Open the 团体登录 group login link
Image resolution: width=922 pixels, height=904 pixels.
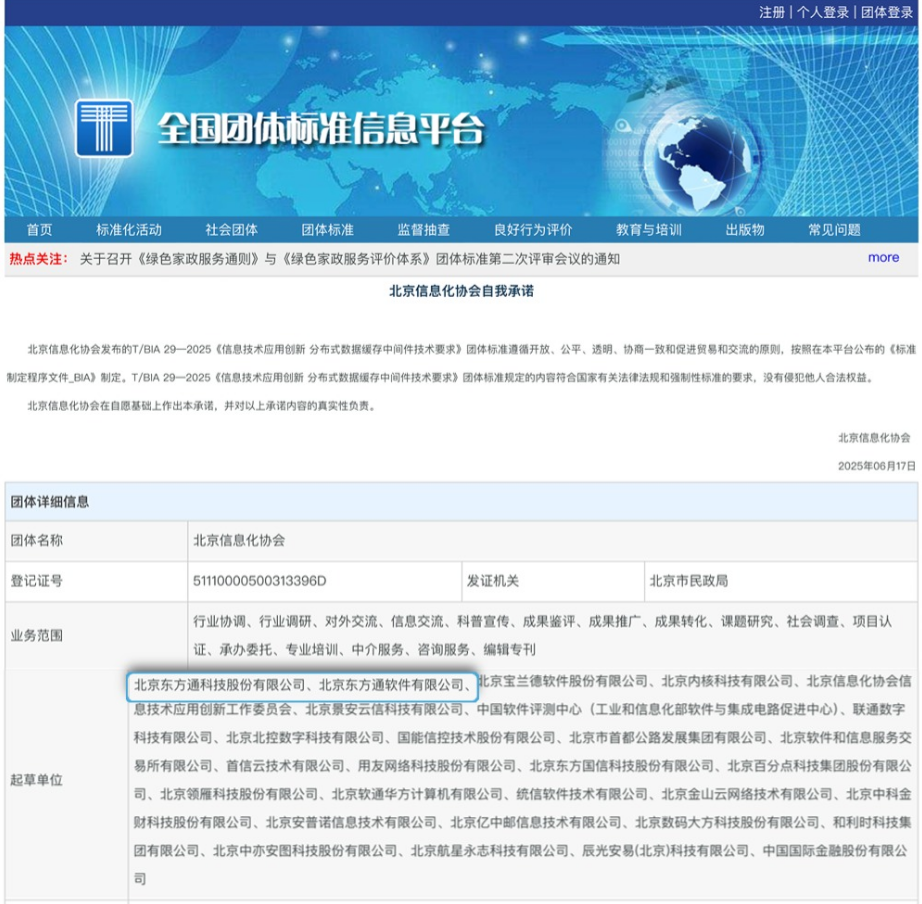(887, 12)
